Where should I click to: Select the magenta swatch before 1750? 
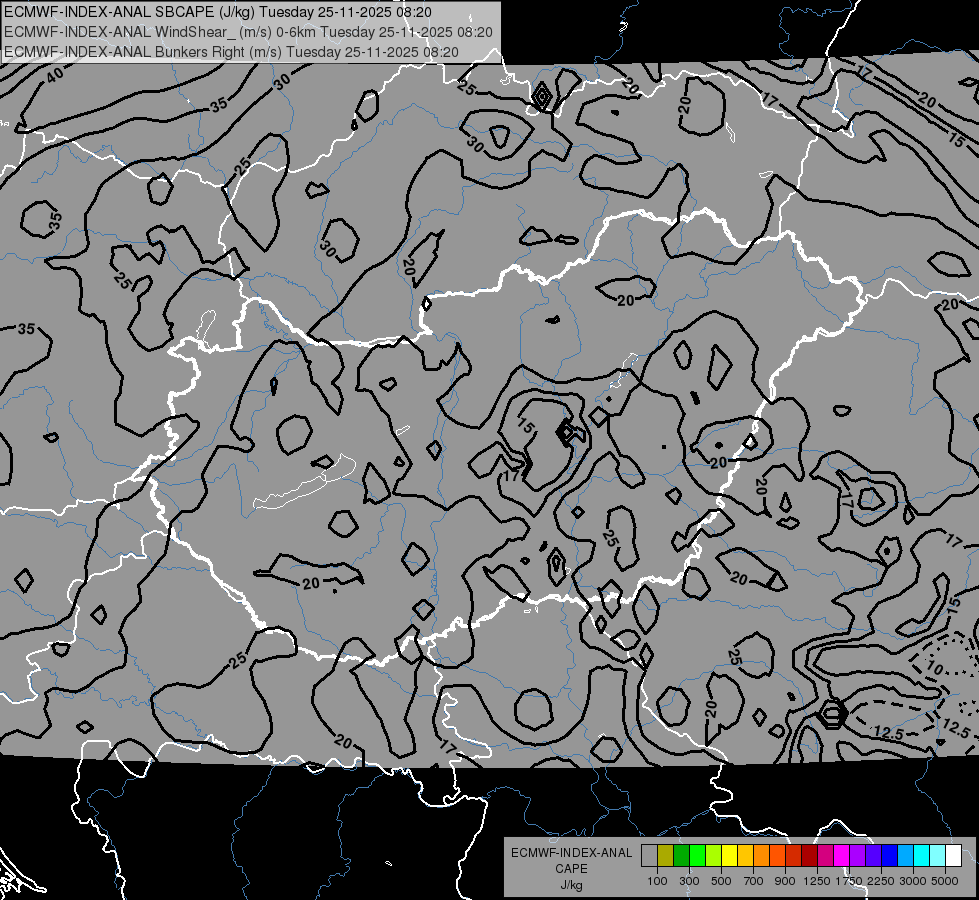coord(842,855)
